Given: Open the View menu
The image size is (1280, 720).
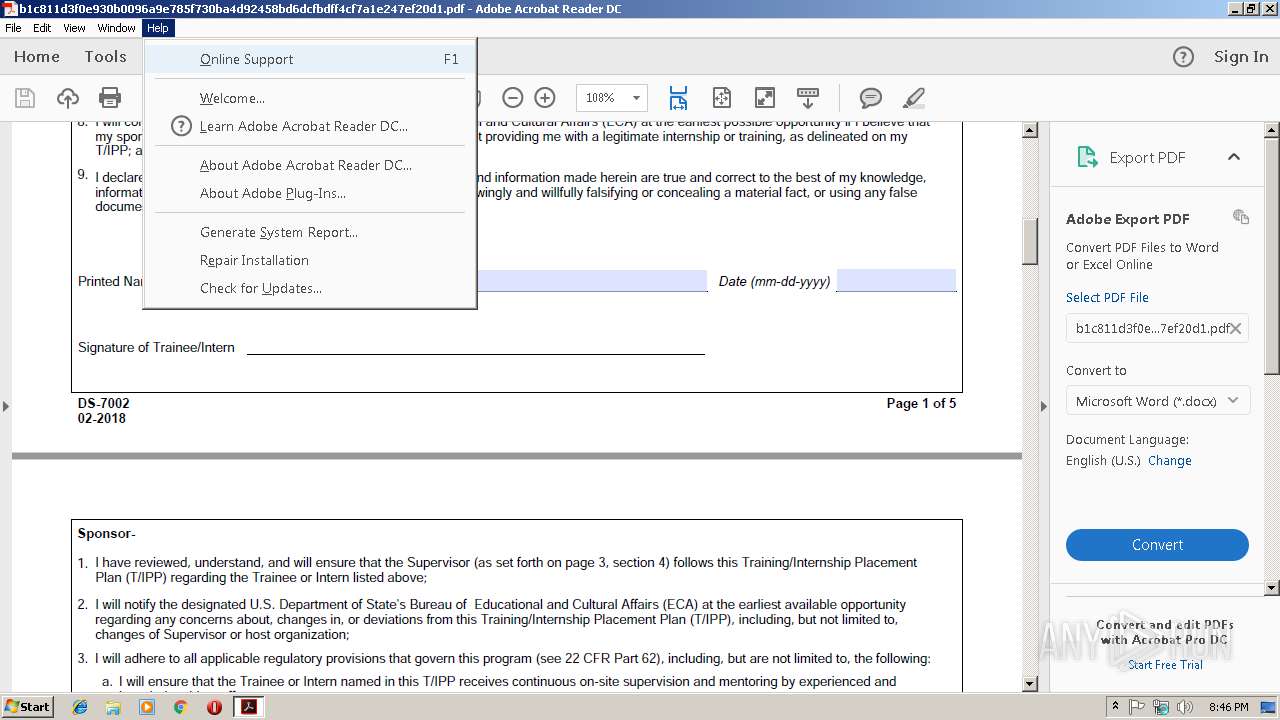Looking at the screenshot, I should [74, 28].
